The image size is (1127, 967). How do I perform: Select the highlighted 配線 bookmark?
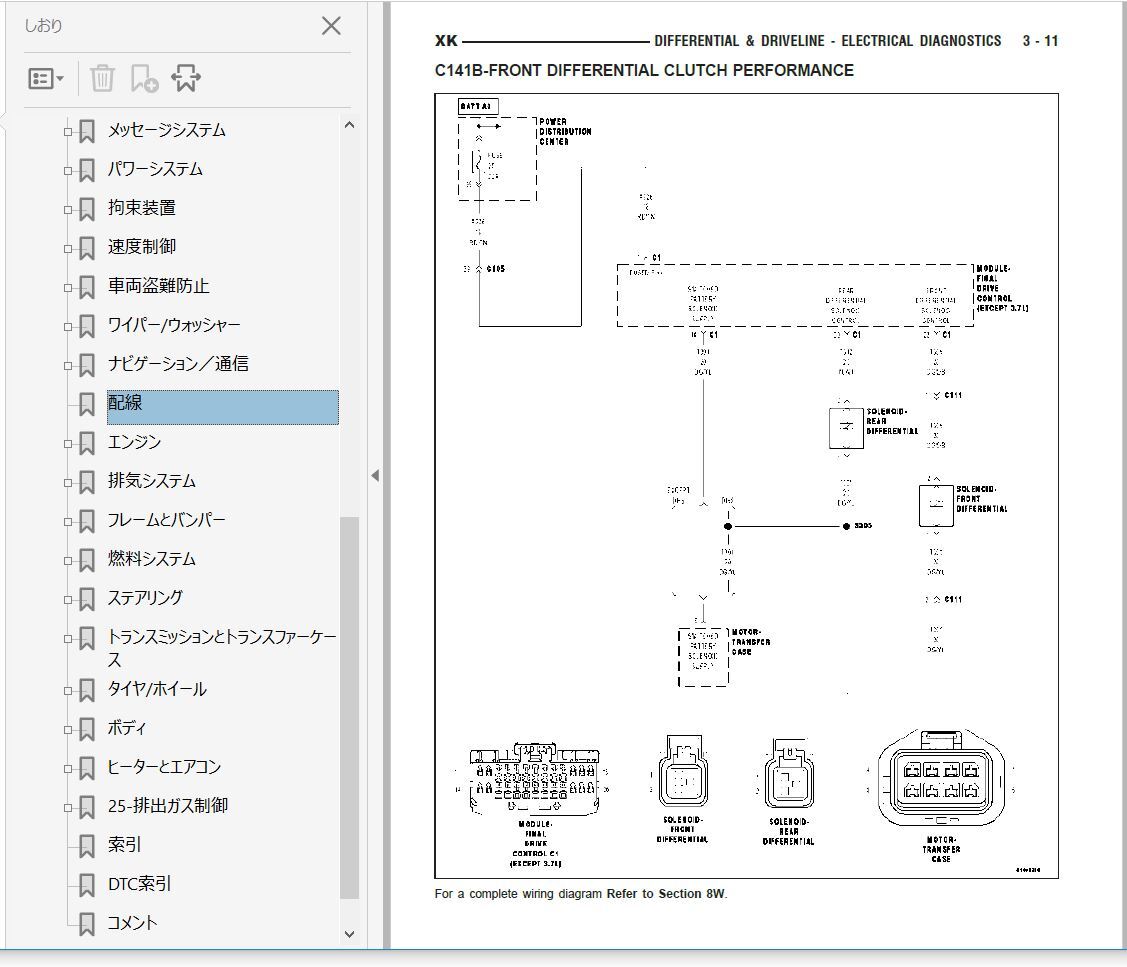pos(222,407)
